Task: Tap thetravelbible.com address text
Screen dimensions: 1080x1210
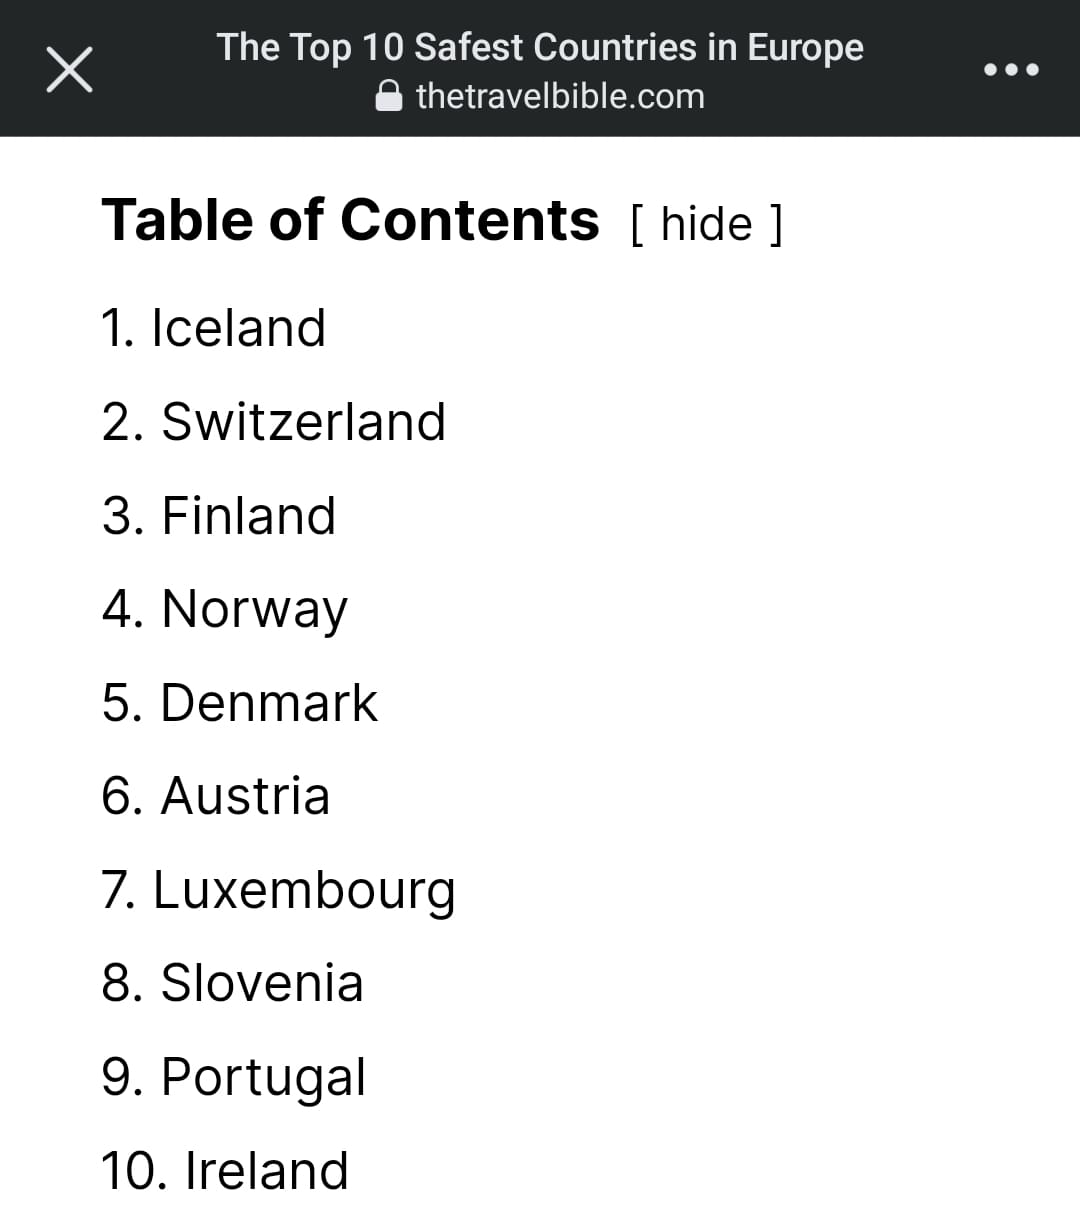Action: click(x=560, y=96)
